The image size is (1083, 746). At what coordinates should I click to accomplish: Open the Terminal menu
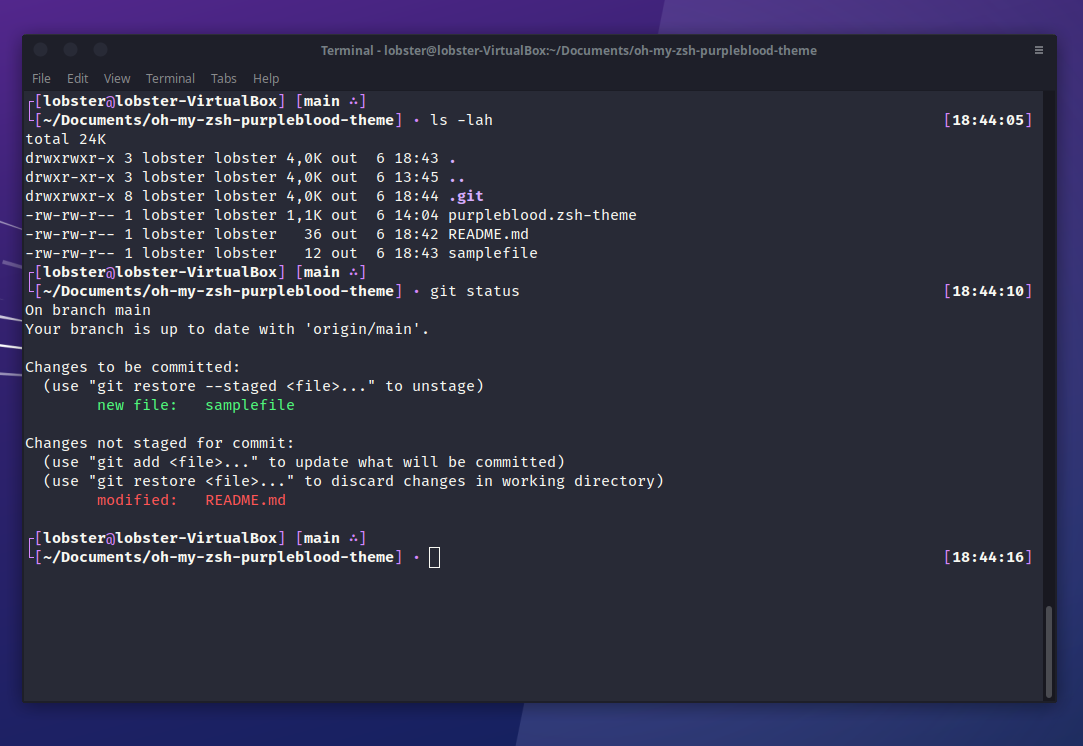(170, 78)
